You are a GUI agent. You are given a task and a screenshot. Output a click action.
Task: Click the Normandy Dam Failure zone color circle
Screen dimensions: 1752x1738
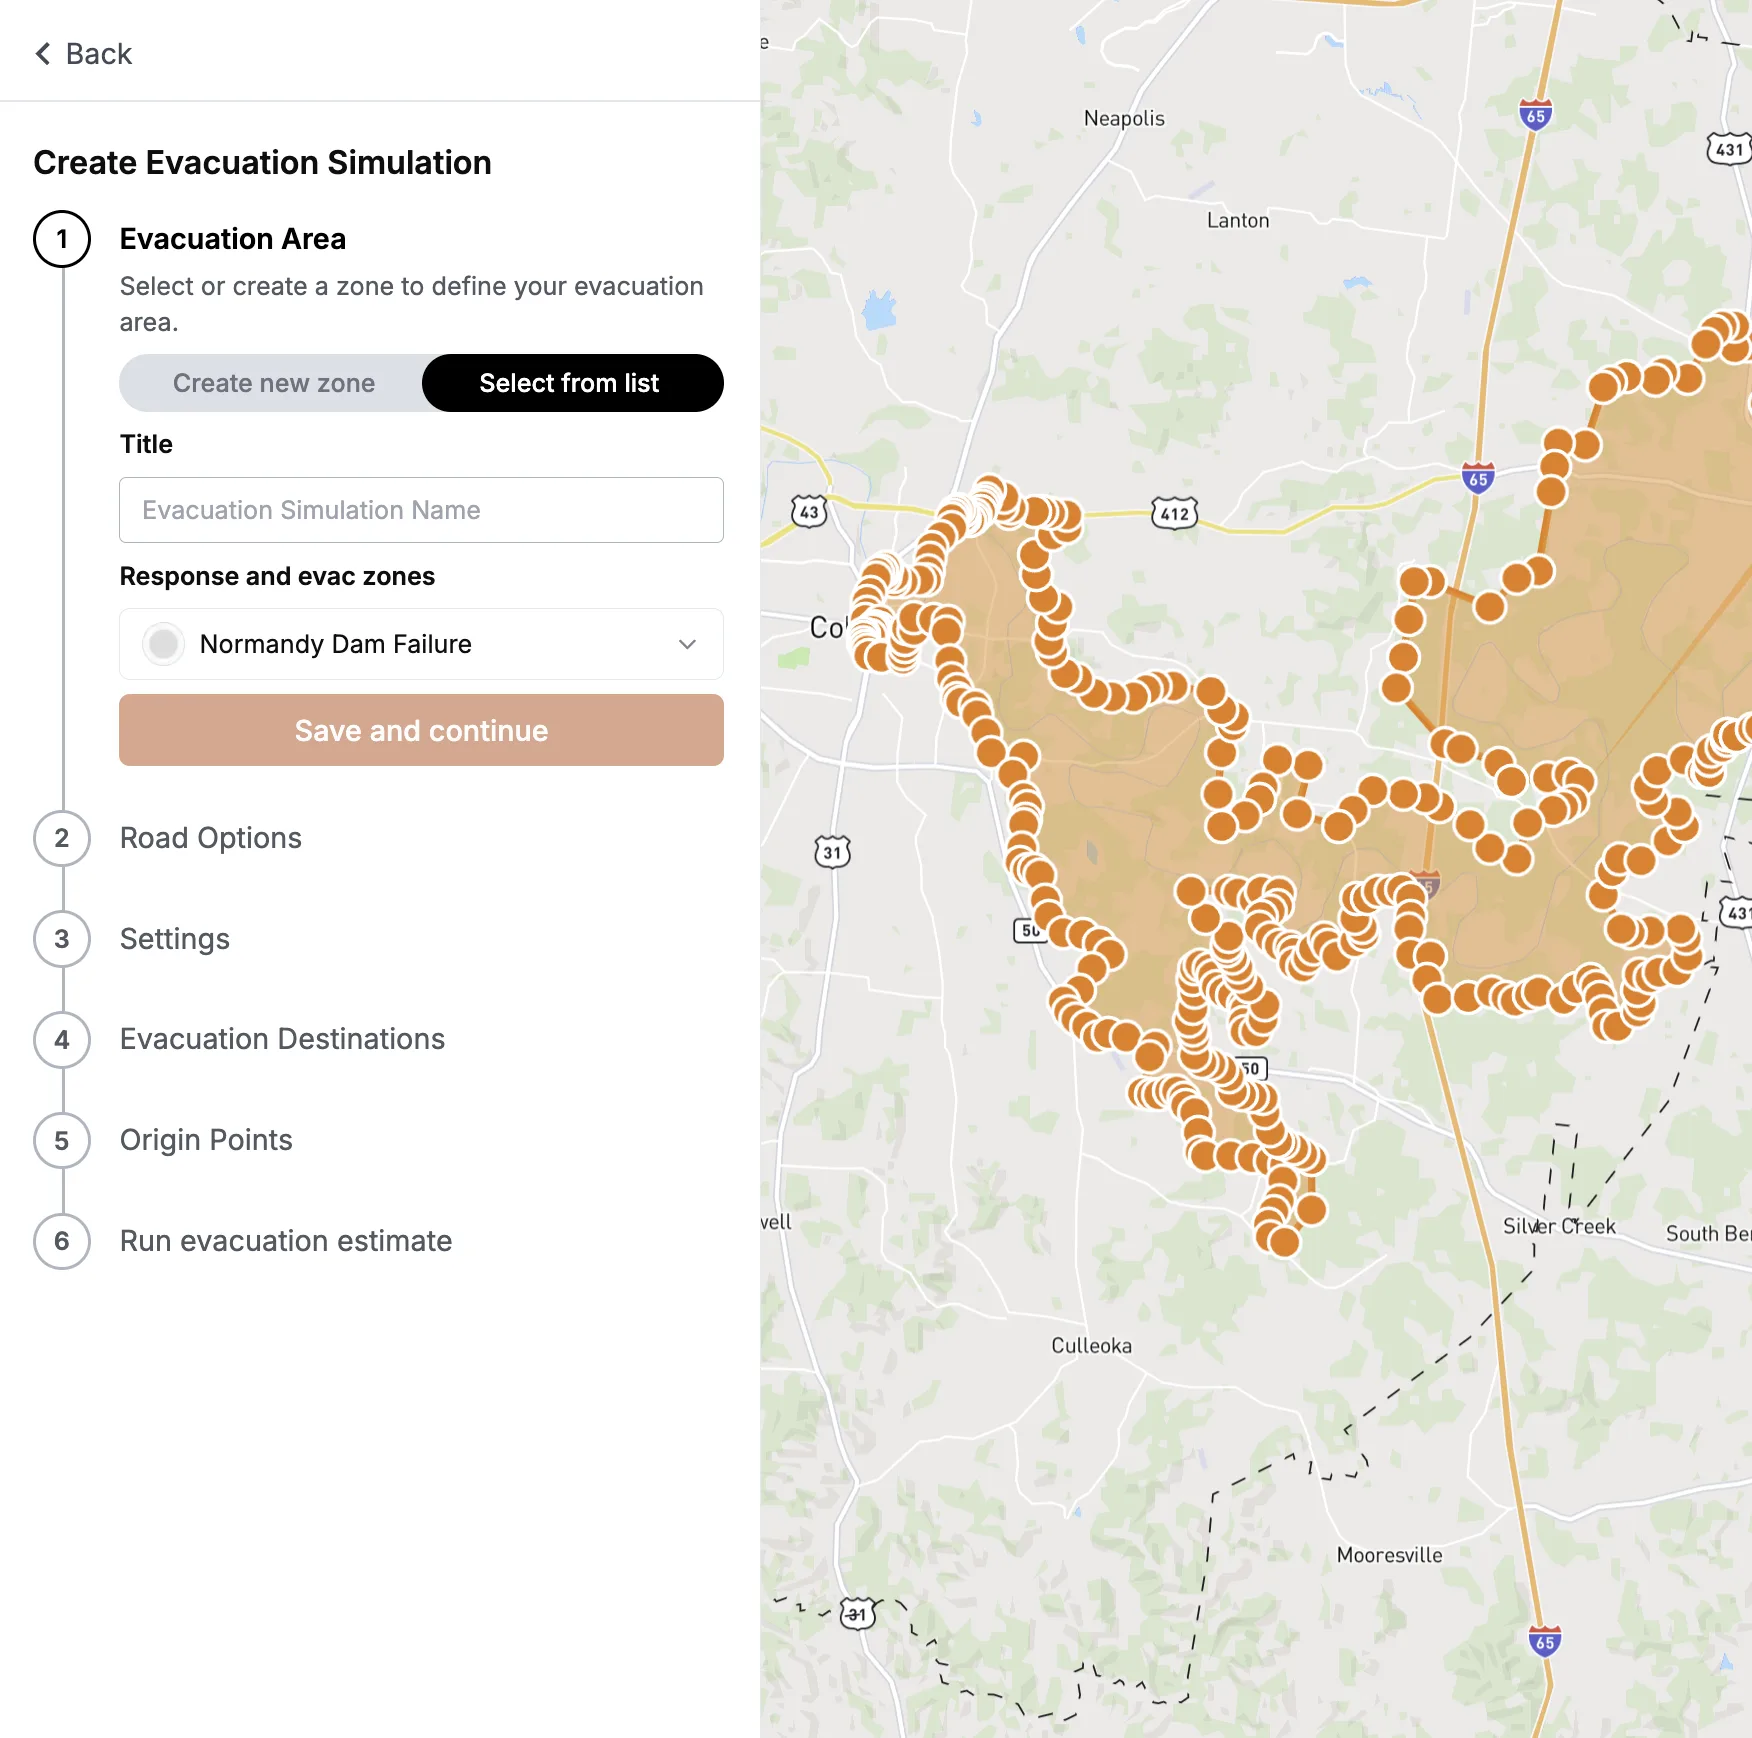click(163, 644)
